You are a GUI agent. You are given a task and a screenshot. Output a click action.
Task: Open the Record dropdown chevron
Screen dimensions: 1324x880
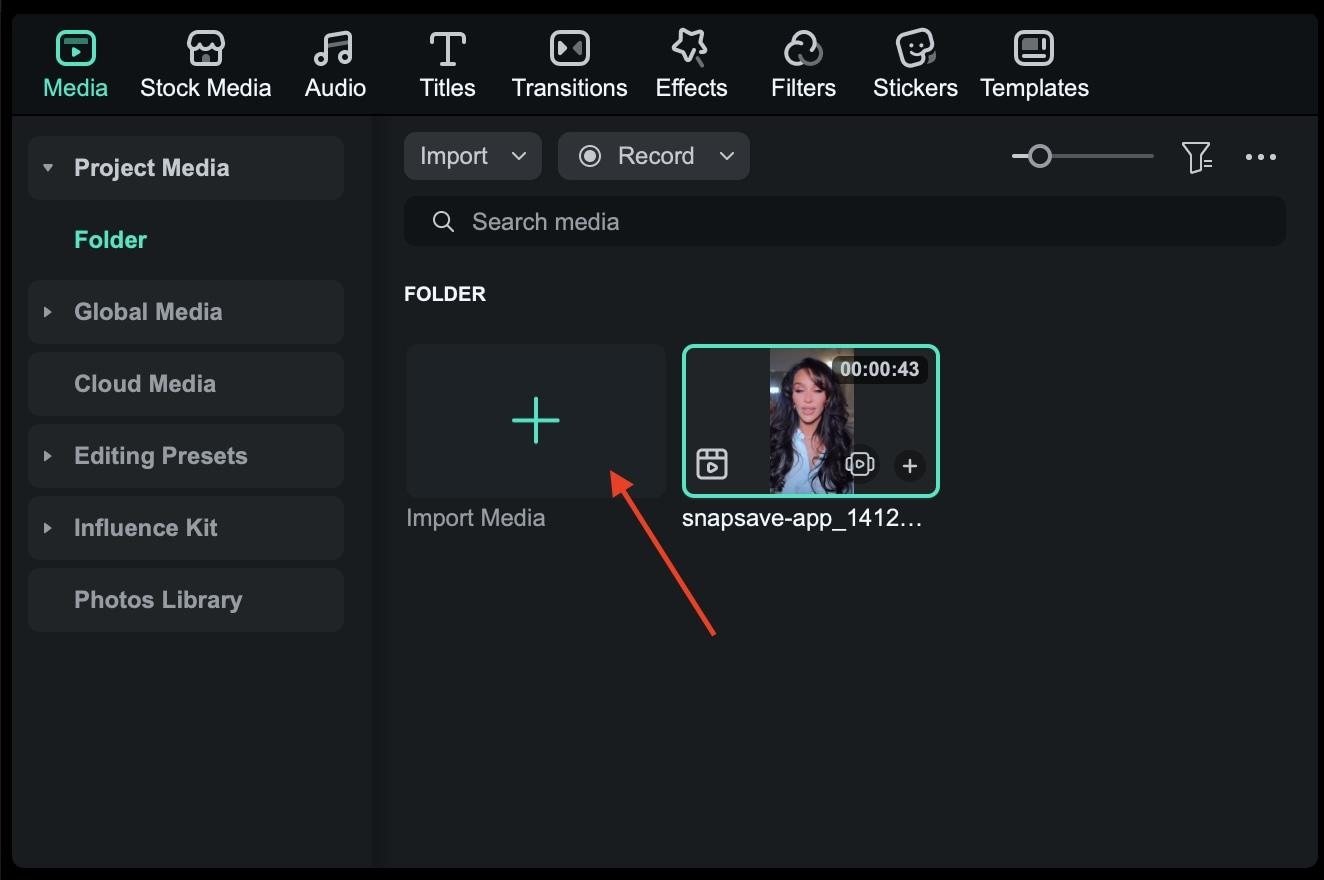point(728,156)
